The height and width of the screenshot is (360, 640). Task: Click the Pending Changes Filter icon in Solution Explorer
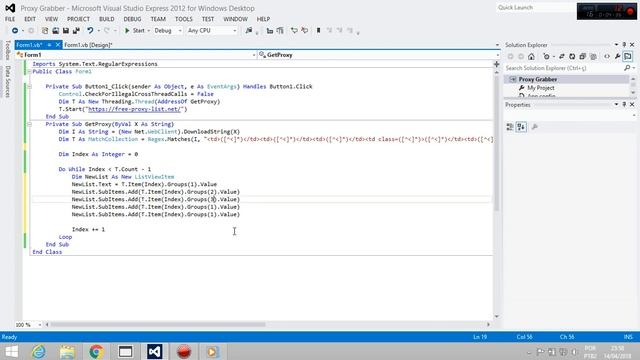(547, 57)
